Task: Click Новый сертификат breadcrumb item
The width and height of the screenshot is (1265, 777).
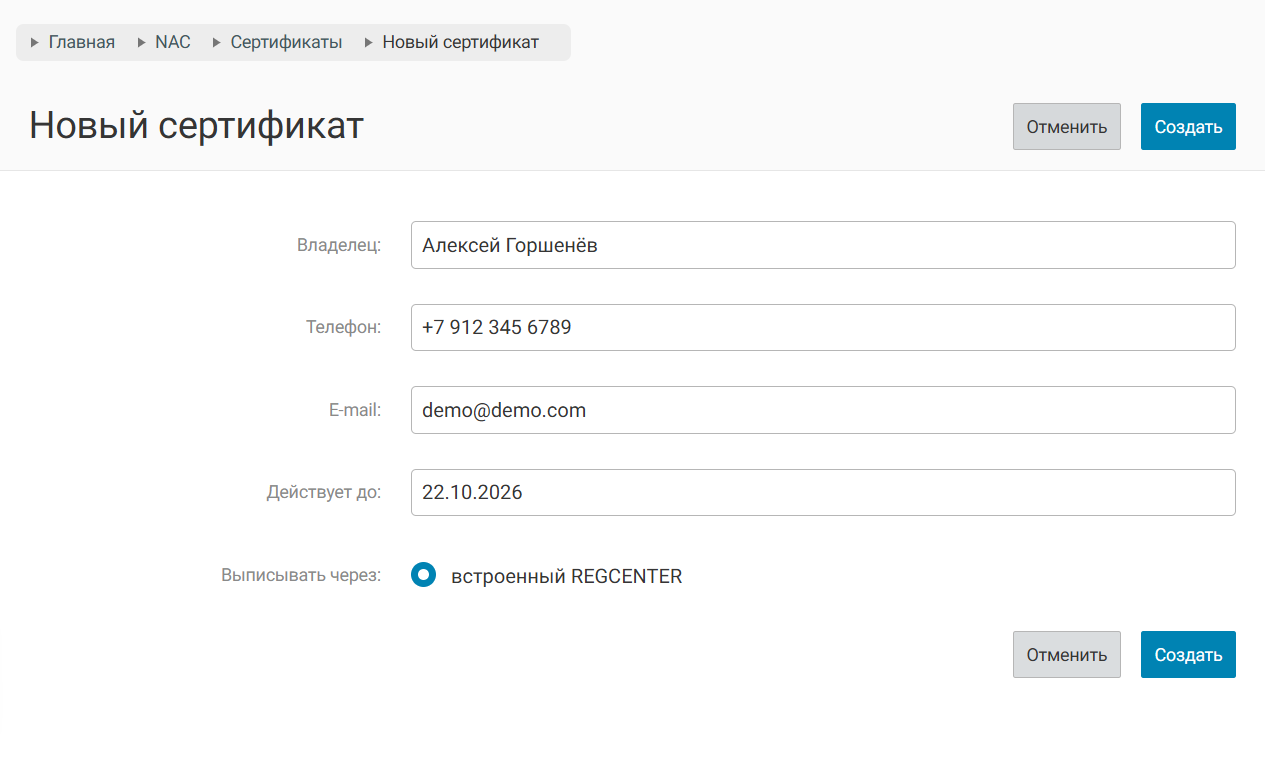Action: coord(460,43)
